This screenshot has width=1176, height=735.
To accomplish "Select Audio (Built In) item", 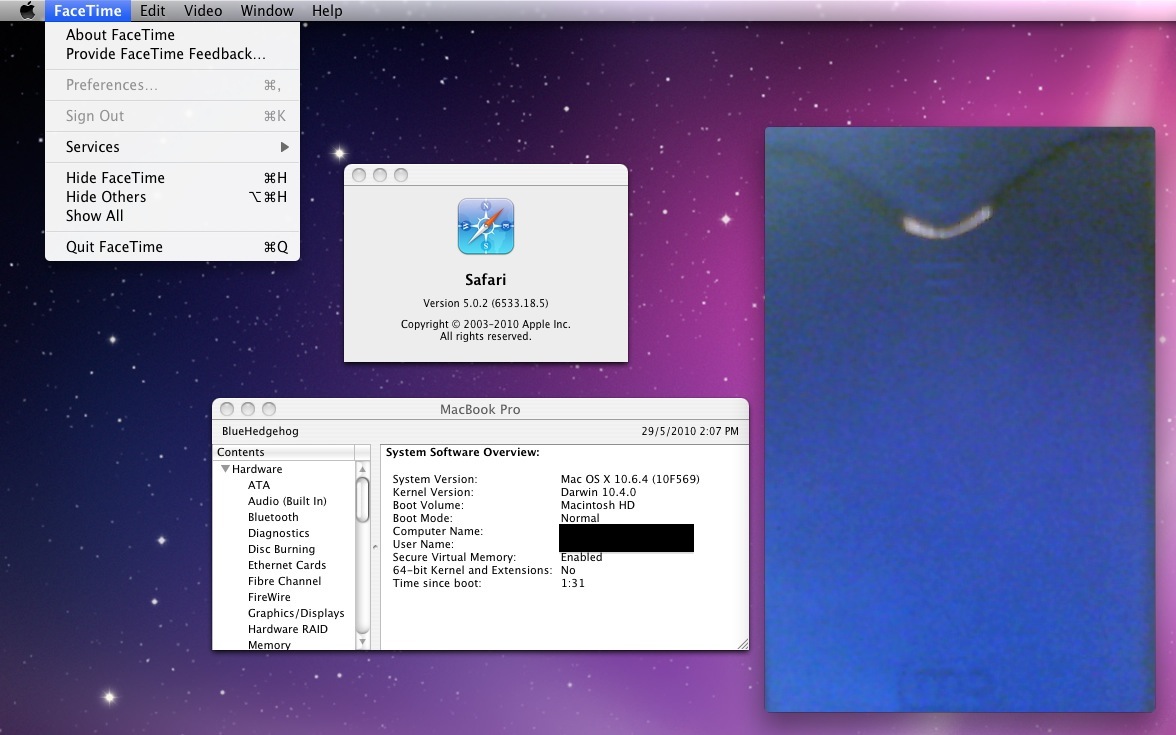I will (287, 501).
